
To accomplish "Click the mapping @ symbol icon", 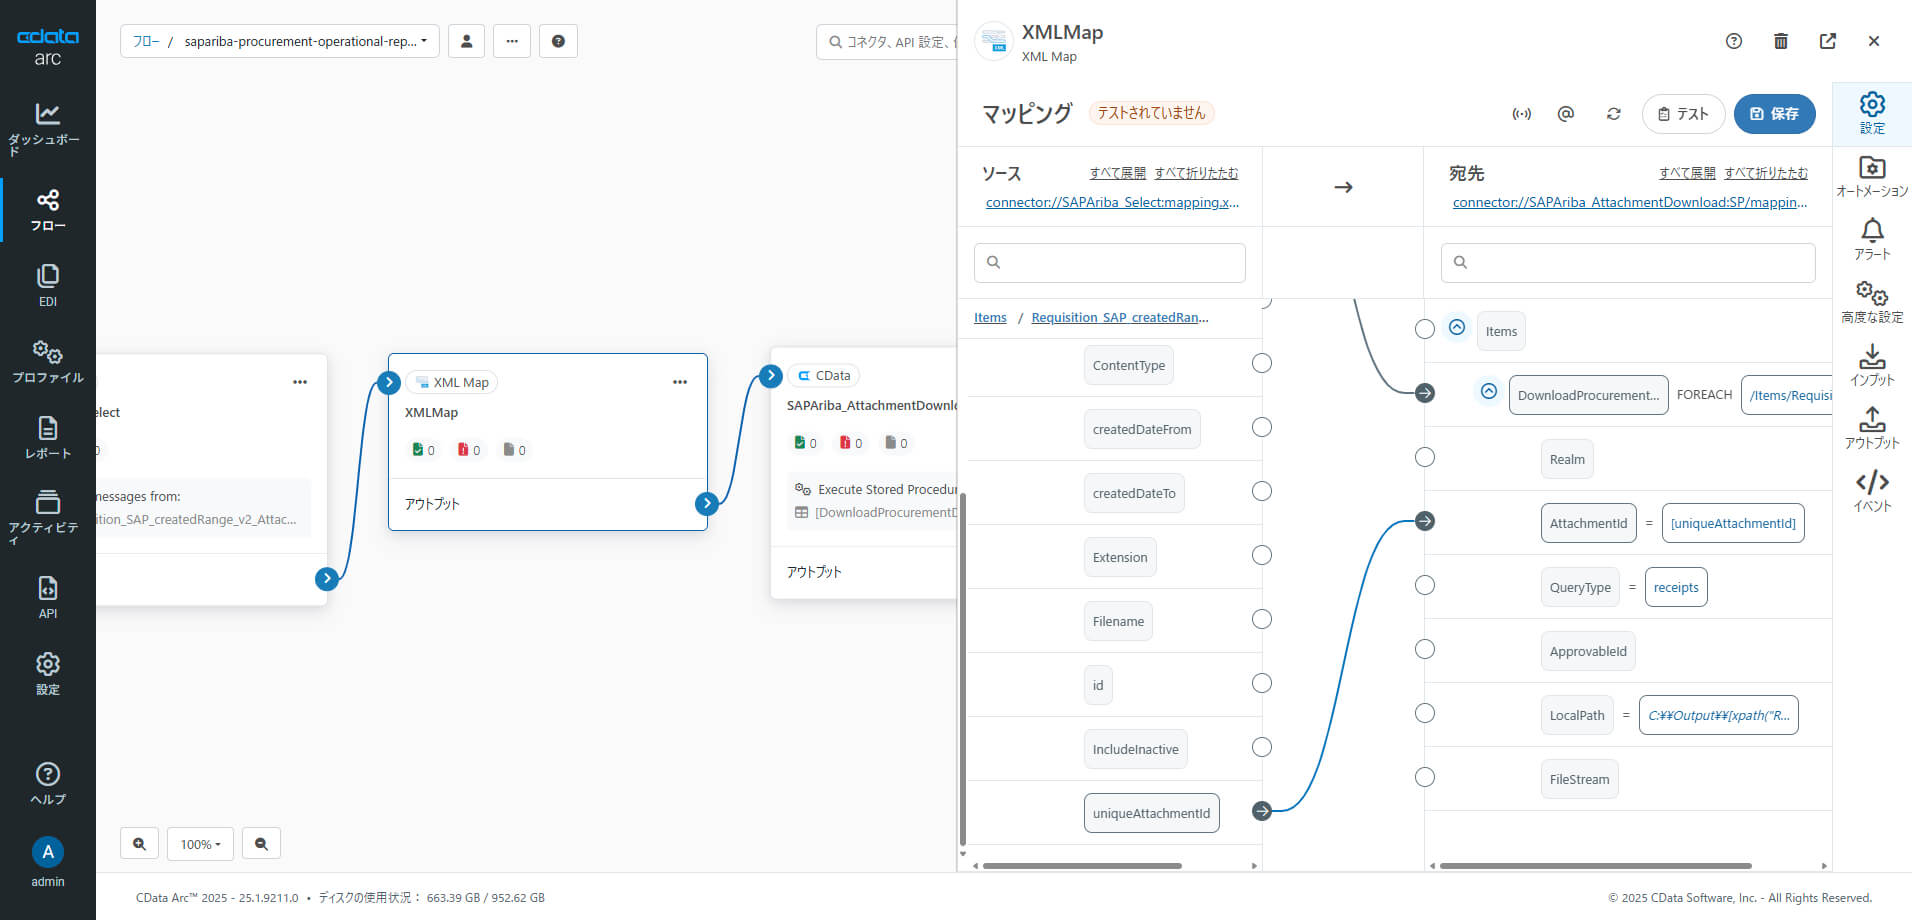I will 1566,114.
